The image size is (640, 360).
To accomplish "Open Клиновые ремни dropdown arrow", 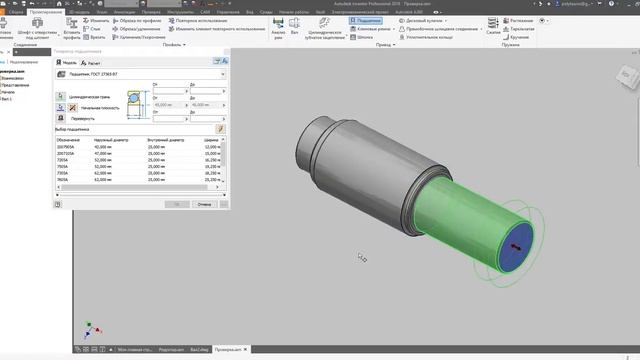I will (x=393, y=29).
